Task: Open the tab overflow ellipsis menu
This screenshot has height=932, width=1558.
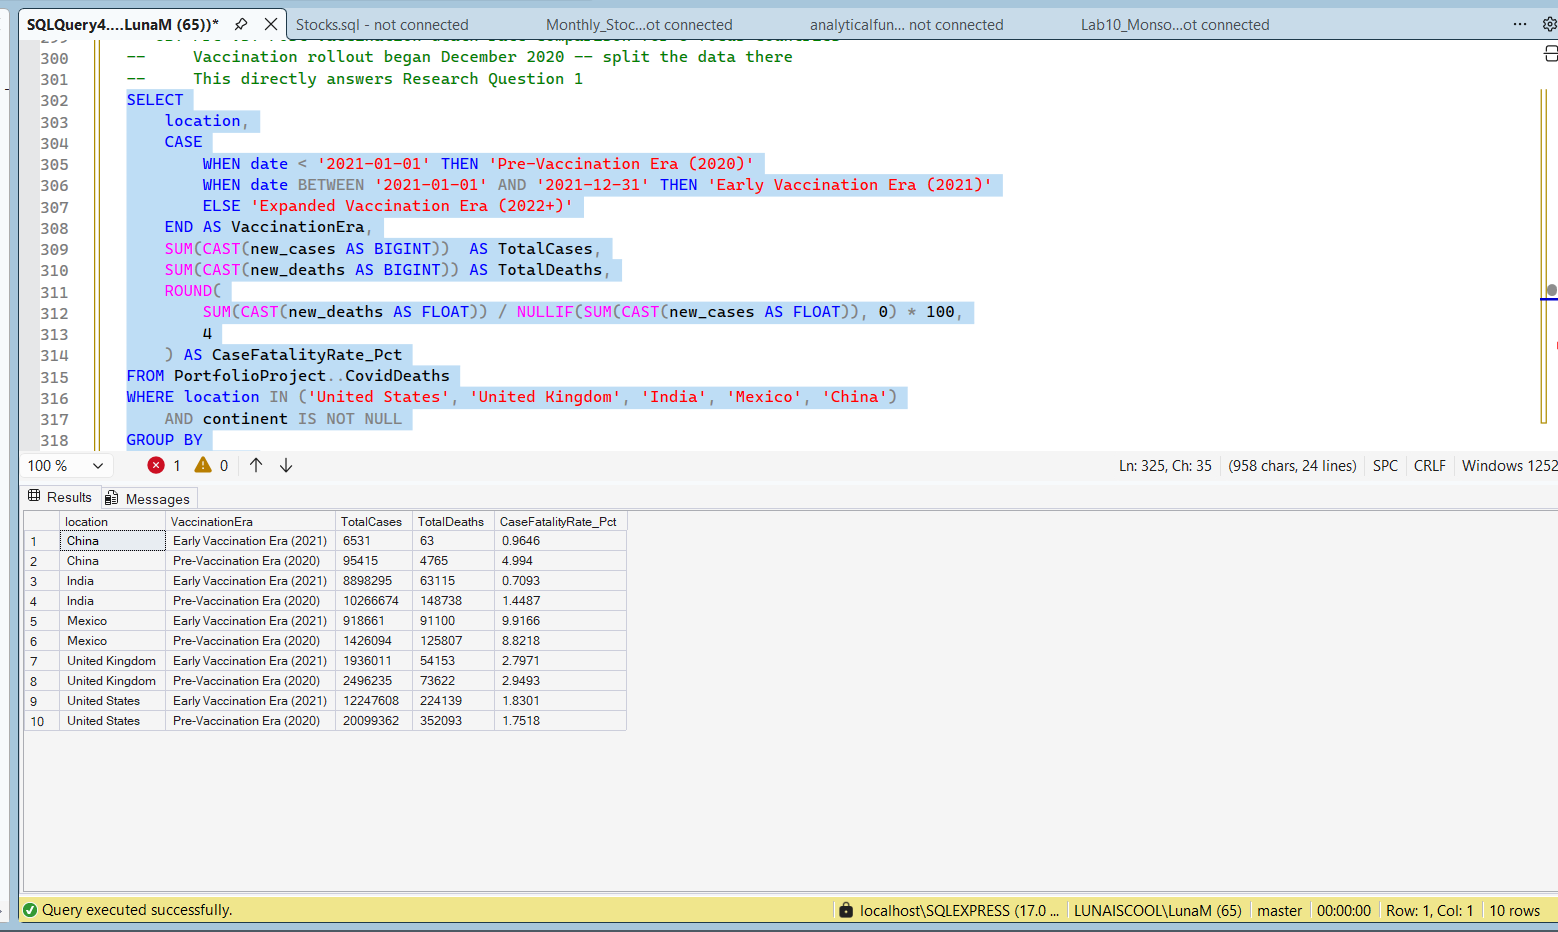Action: (x=1519, y=24)
